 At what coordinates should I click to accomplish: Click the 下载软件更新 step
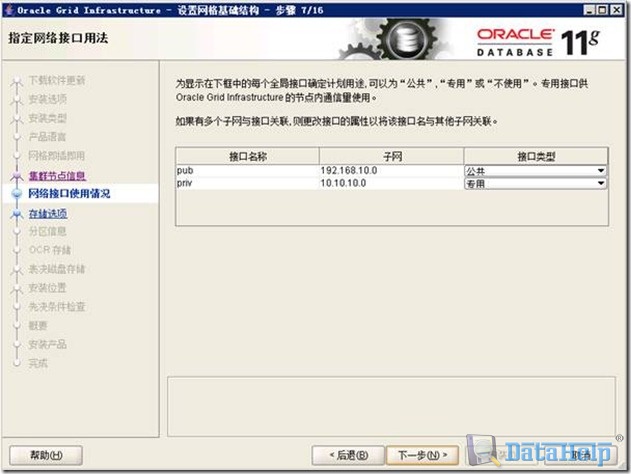click(x=57, y=80)
